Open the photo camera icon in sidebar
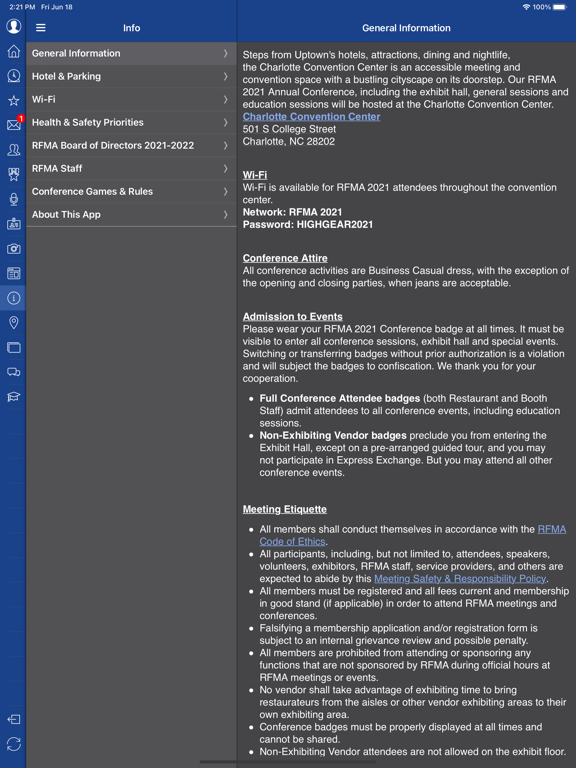Image resolution: width=576 pixels, height=768 pixels. [14, 249]
